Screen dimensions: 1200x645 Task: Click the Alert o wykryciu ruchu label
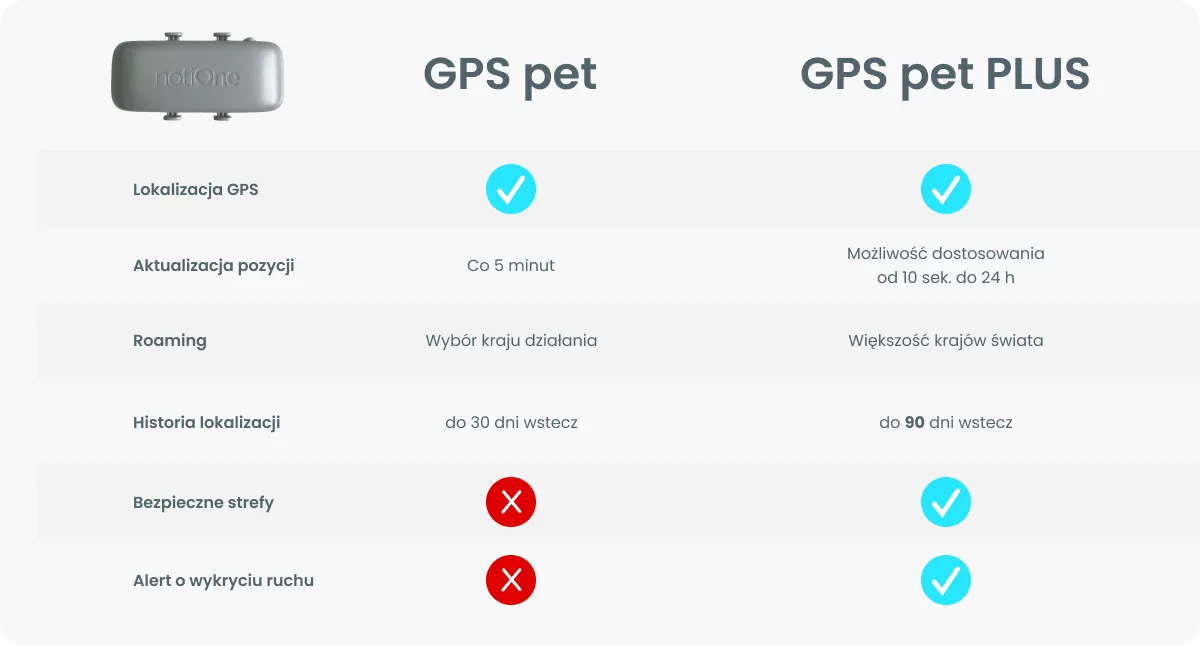click(x=223, y=580)
